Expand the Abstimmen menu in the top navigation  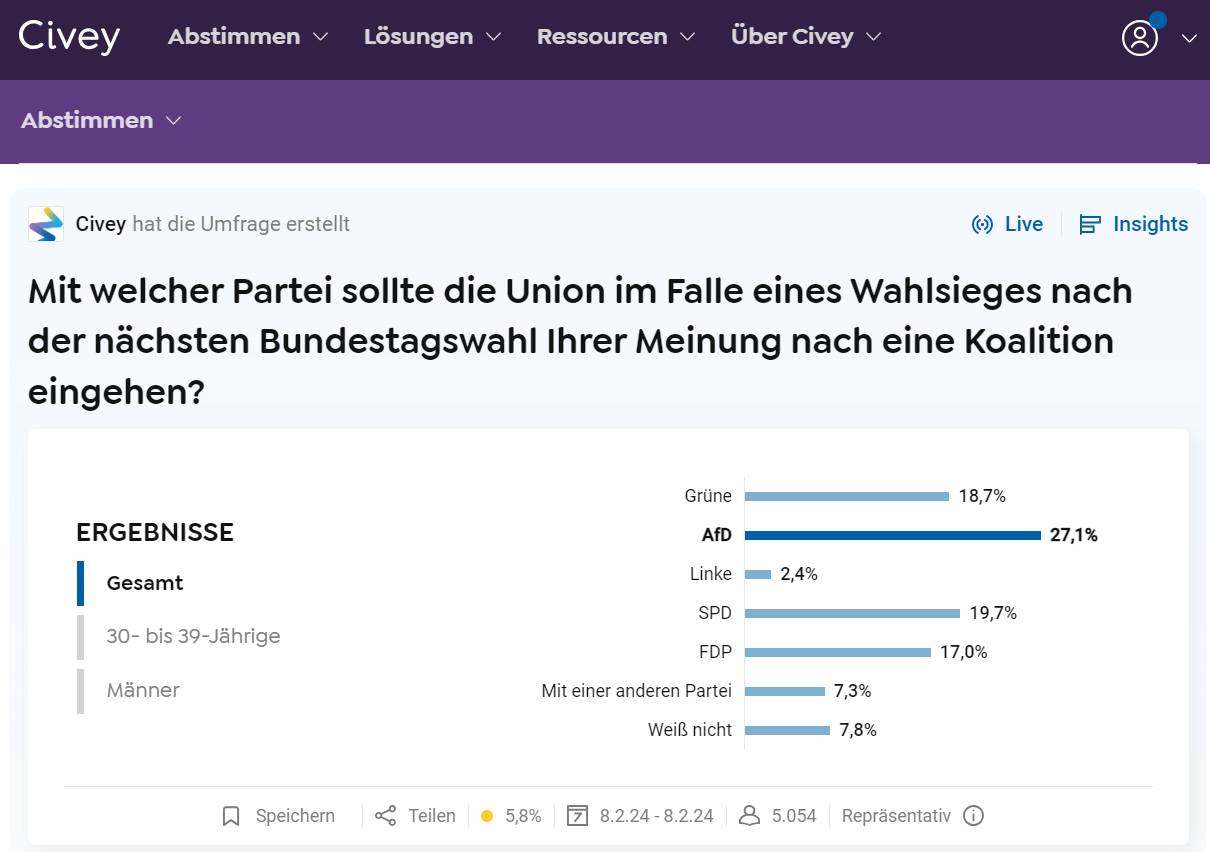tap(248, 36)
